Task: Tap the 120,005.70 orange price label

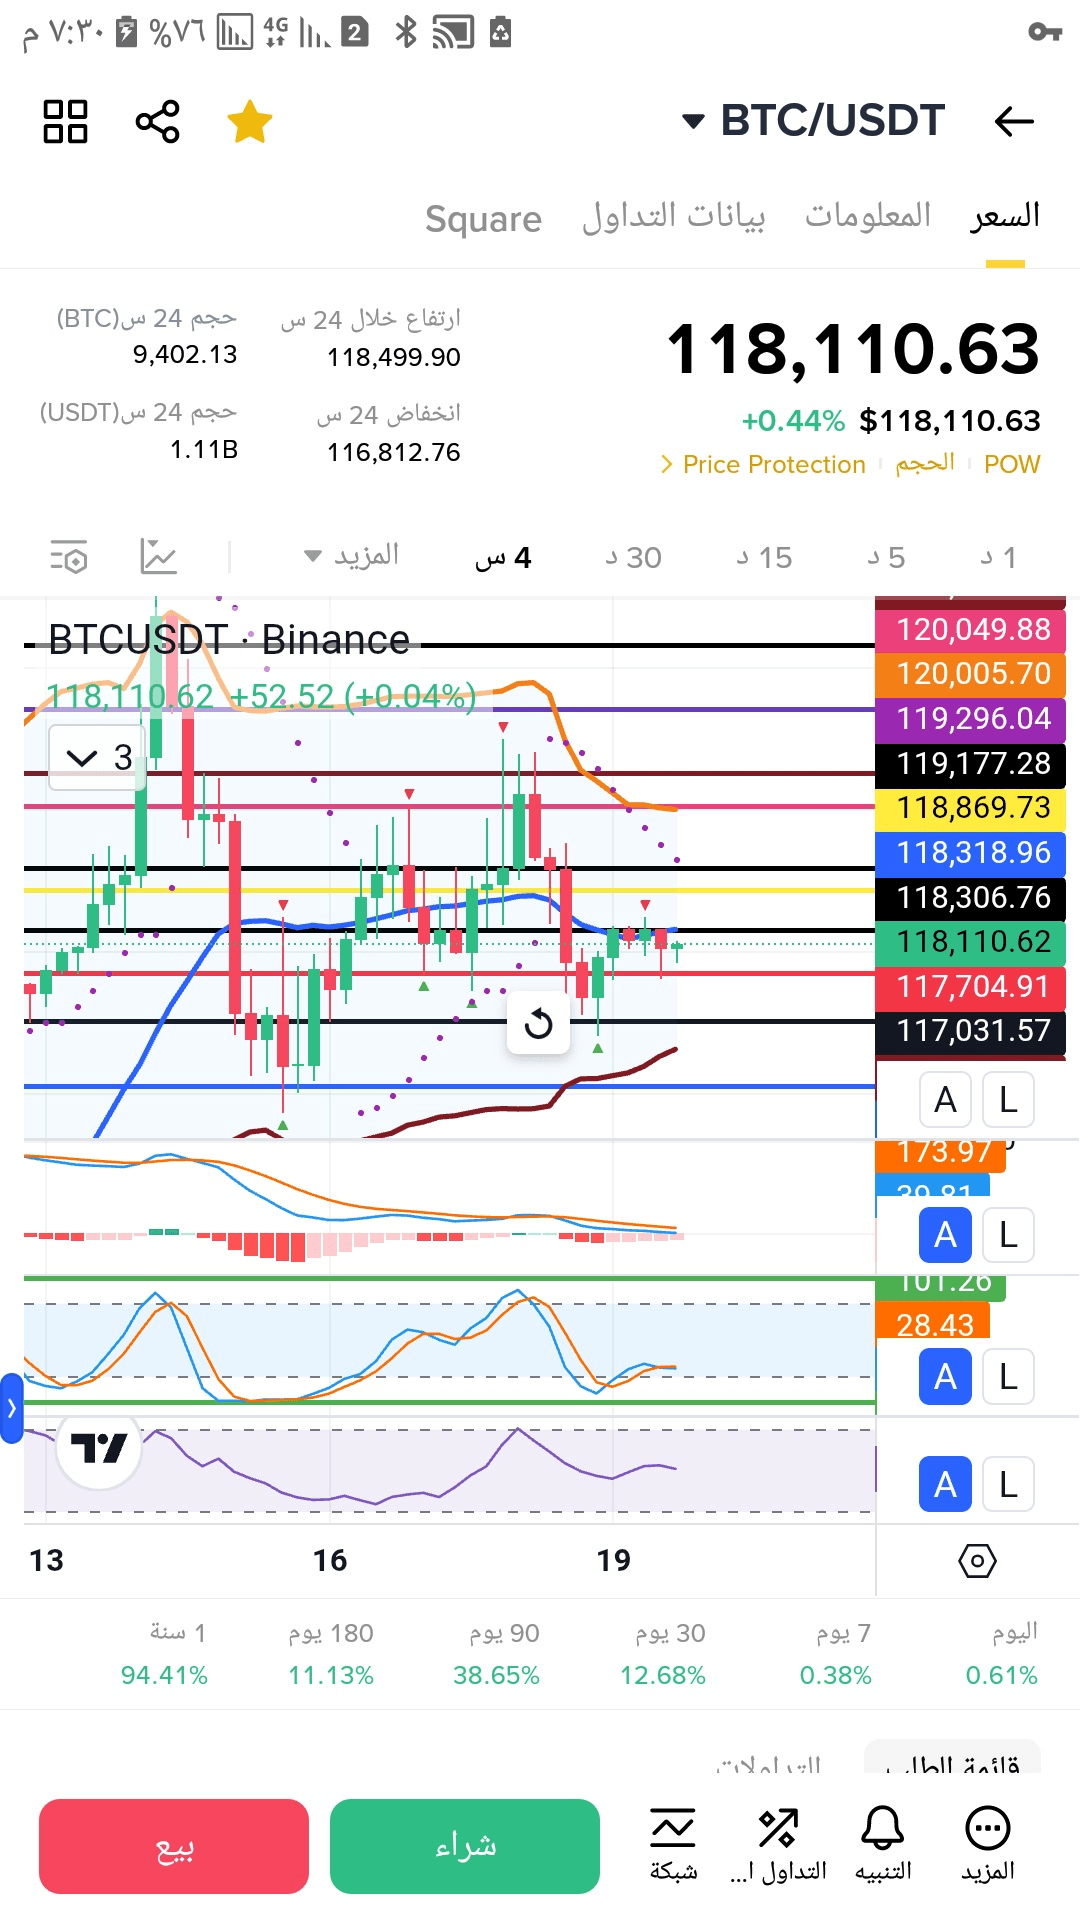Action: pyautogui.click(x=970, y=674)
